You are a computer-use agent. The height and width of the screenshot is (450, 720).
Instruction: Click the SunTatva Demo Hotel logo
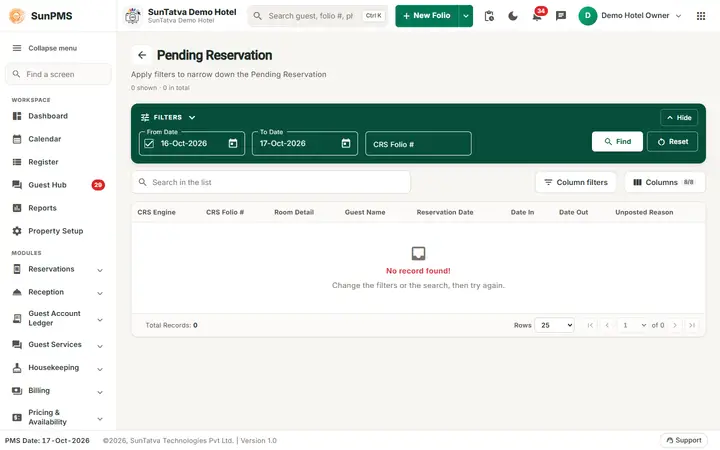click(133, 16)
